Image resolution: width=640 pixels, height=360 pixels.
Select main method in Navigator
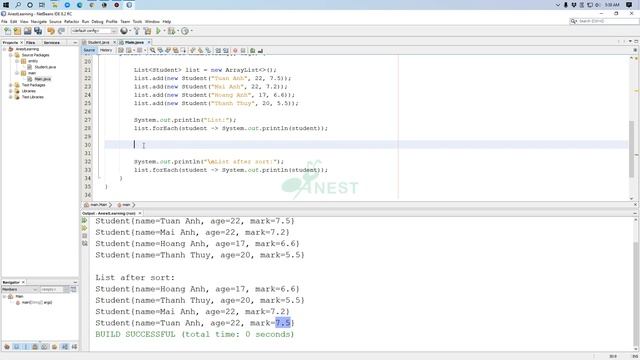(x=37, y=303)
